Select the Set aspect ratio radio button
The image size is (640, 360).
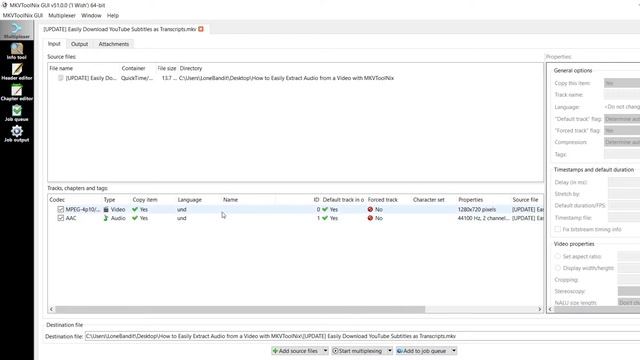pos(558,256)
